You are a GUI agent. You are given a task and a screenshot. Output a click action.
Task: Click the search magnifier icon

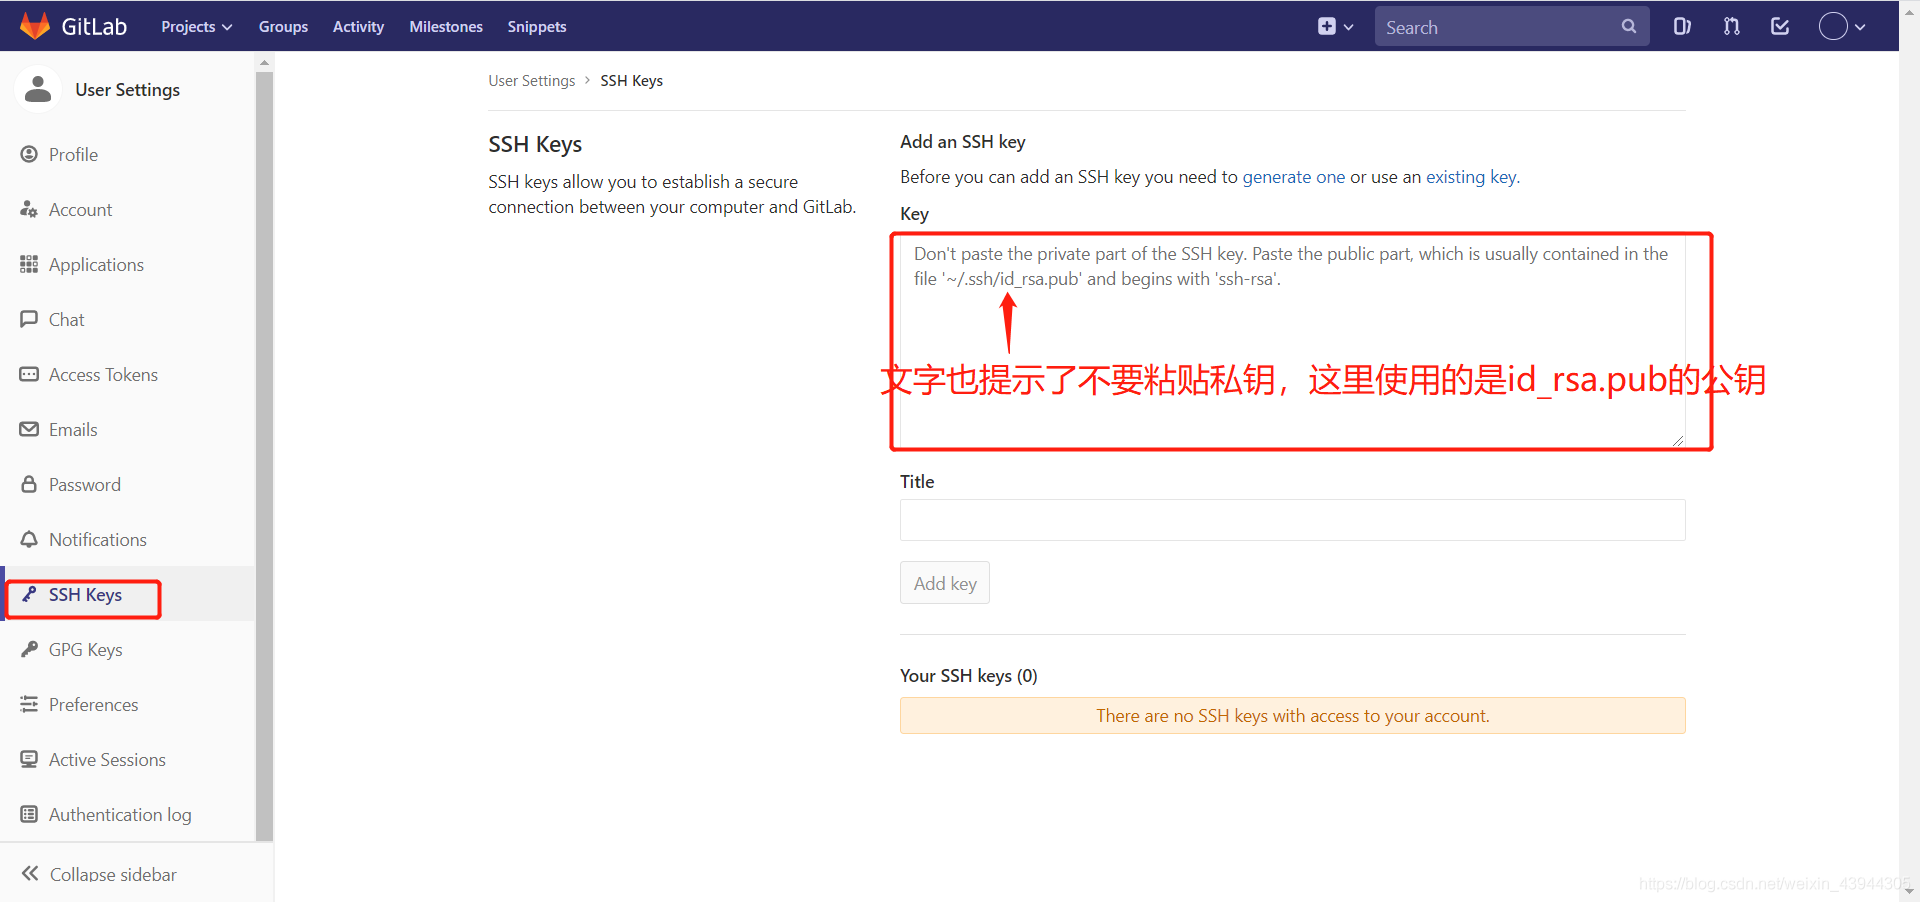1629,27
